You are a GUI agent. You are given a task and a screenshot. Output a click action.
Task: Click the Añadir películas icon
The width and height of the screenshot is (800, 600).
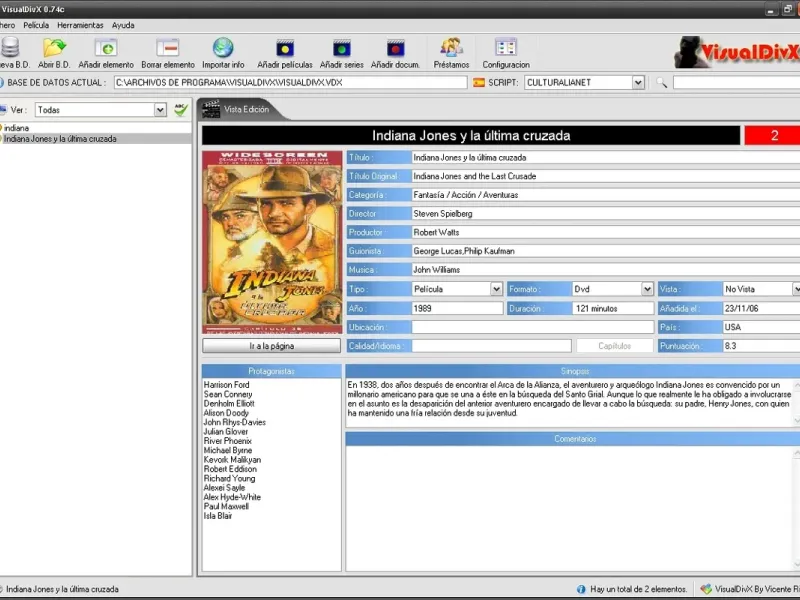point(285,47)
